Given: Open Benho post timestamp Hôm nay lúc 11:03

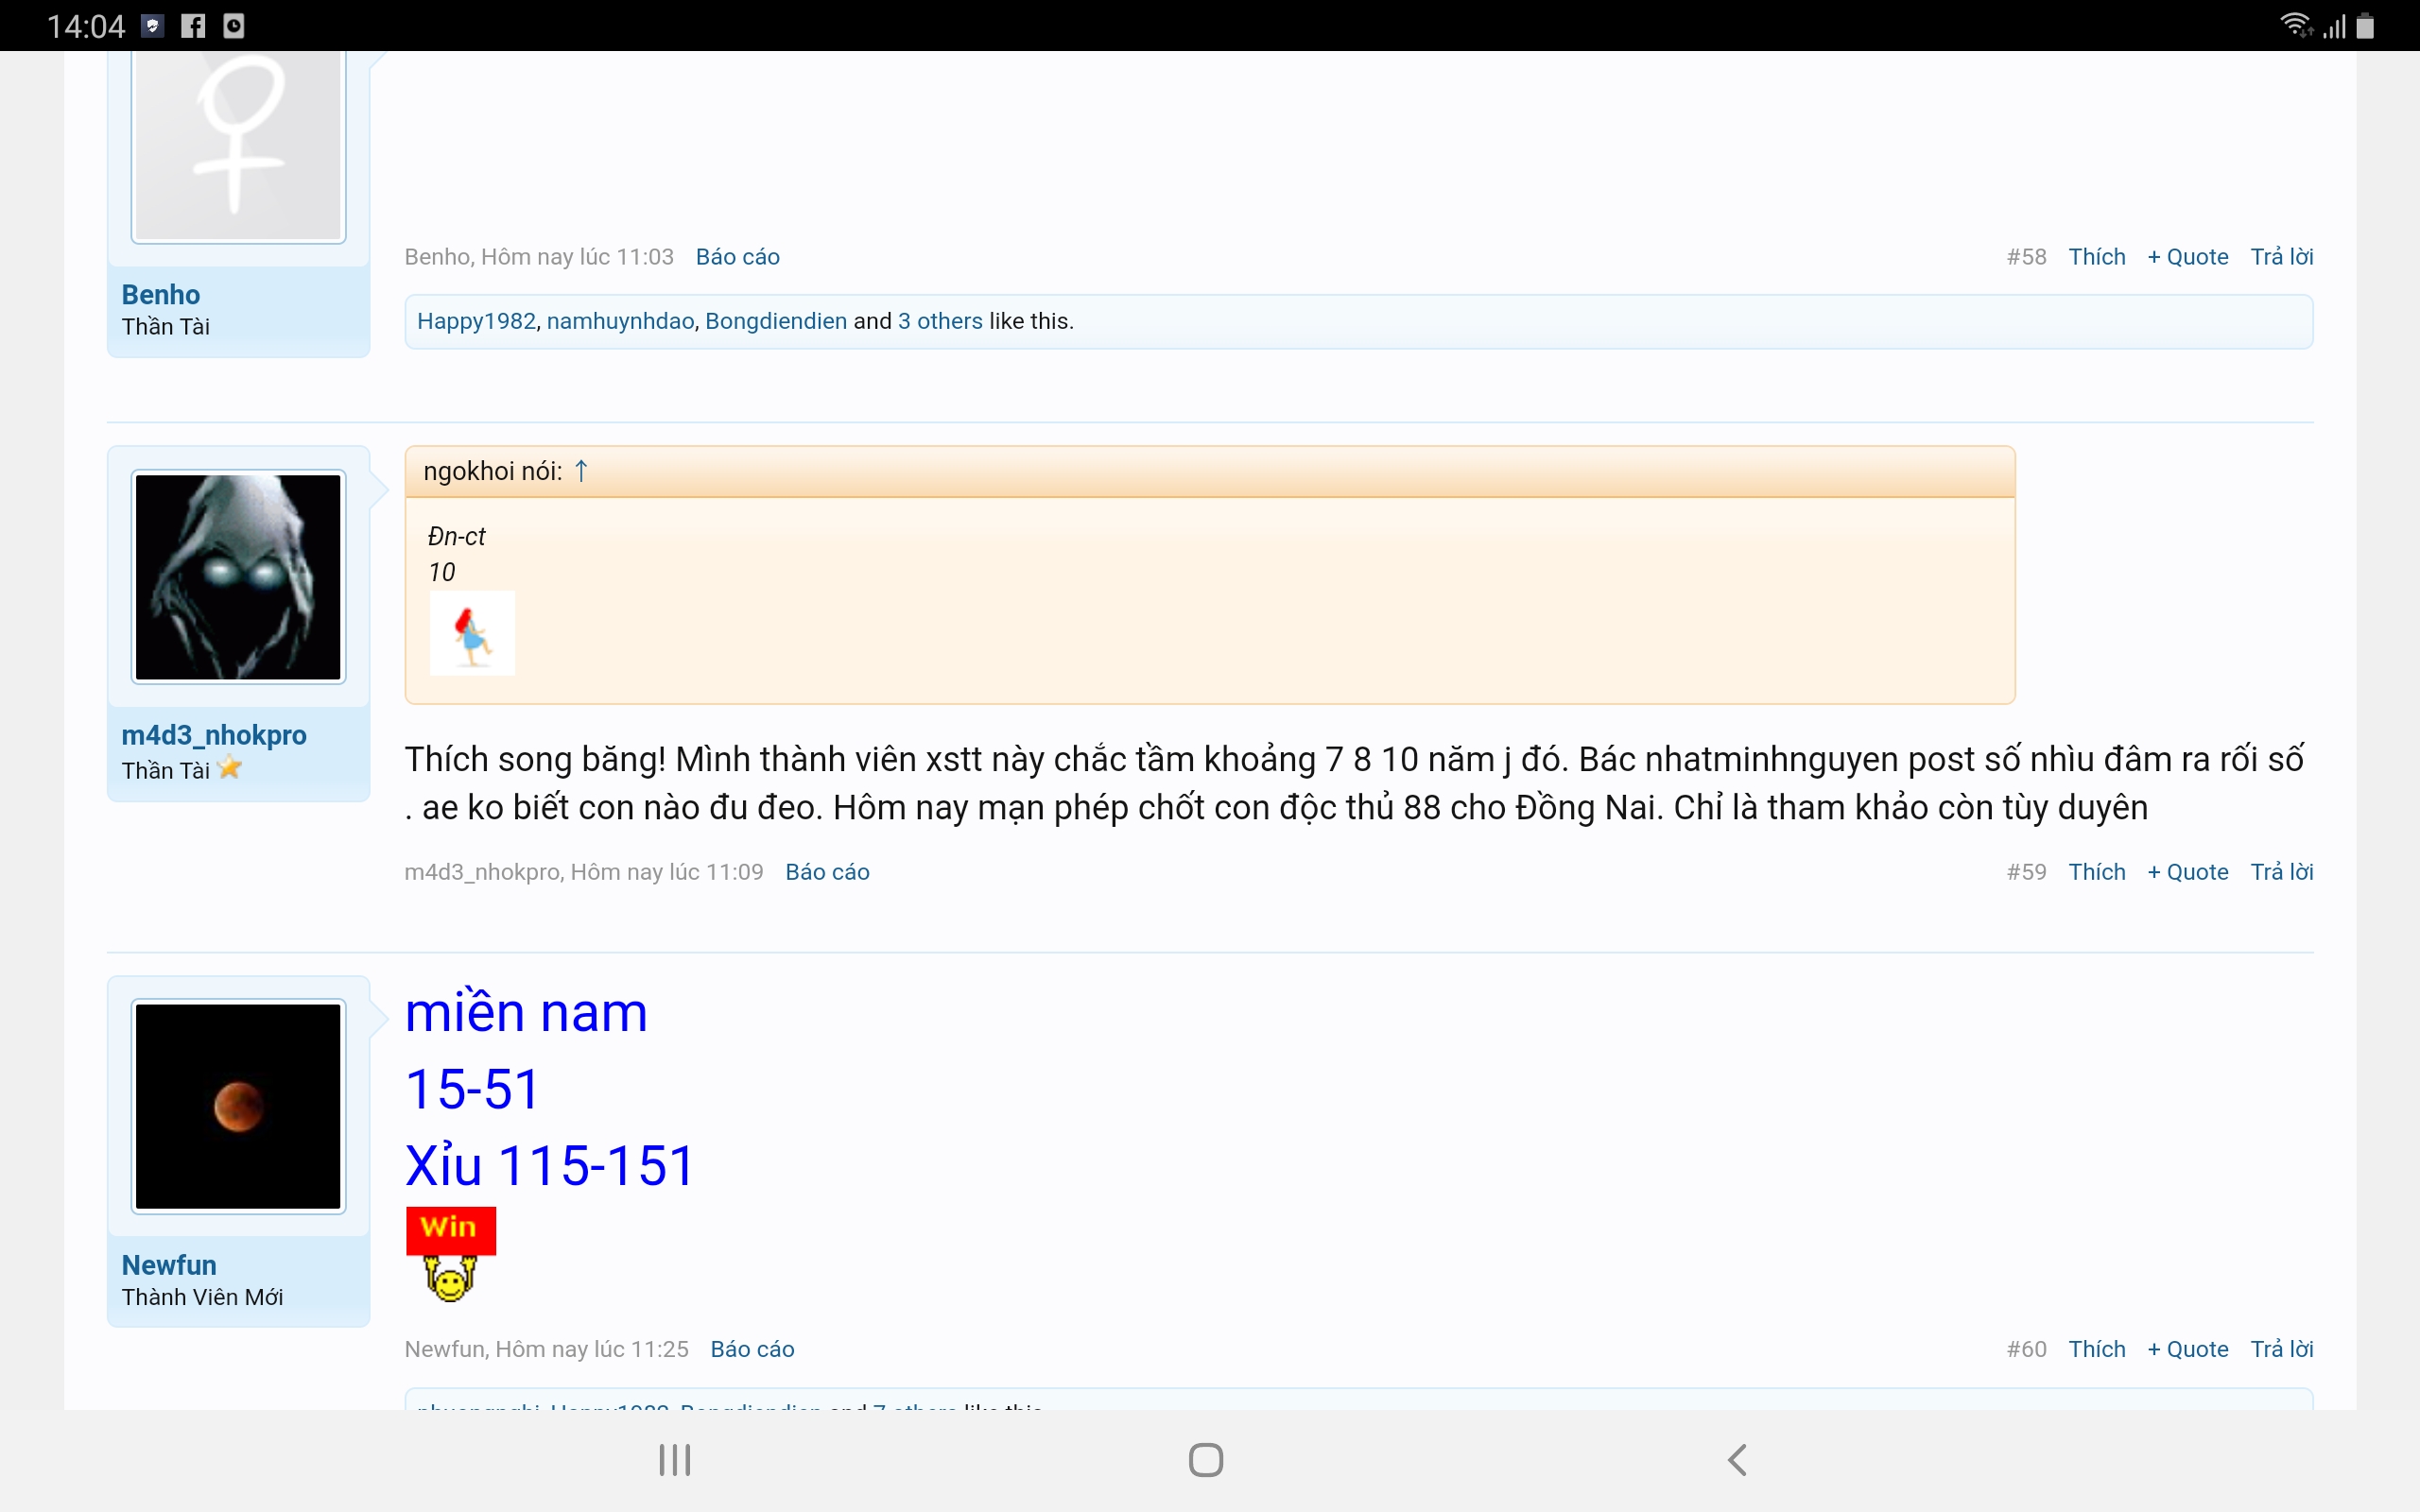Looking at the screenshot, I should pyautogui.click(x=577, y=257).
